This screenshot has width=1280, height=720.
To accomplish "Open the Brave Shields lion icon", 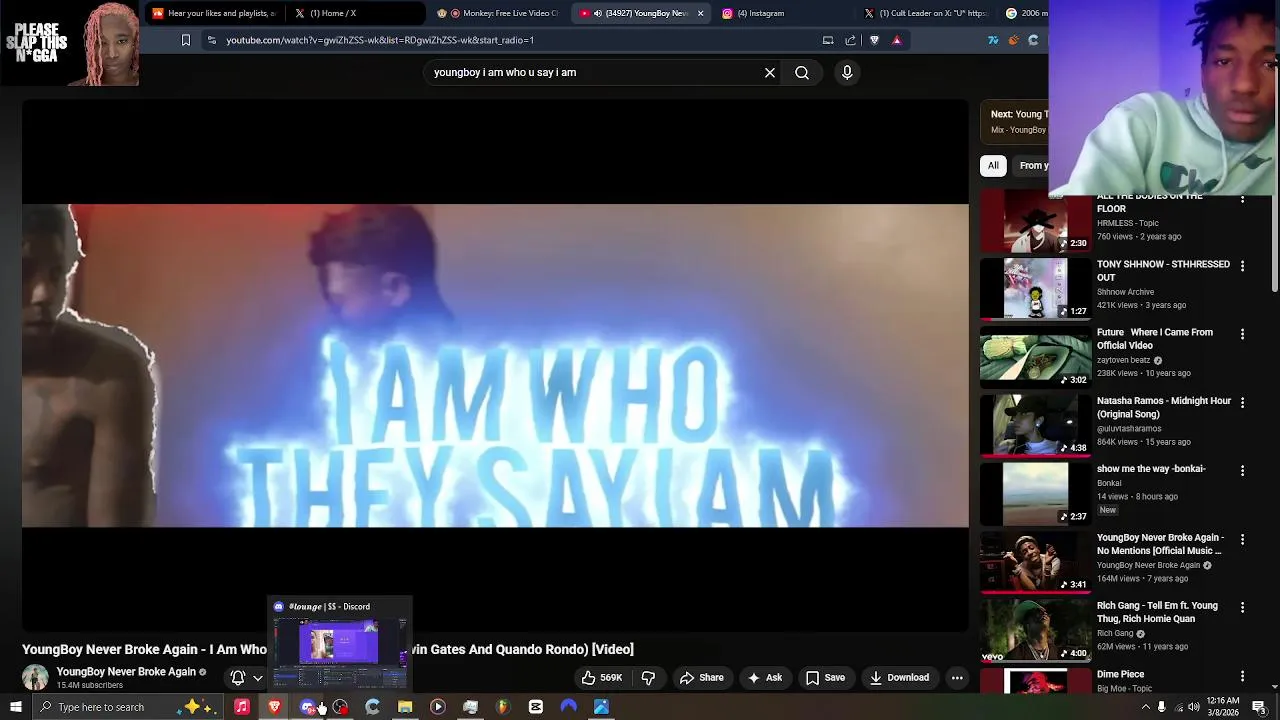I will click(x=874, y=40).
